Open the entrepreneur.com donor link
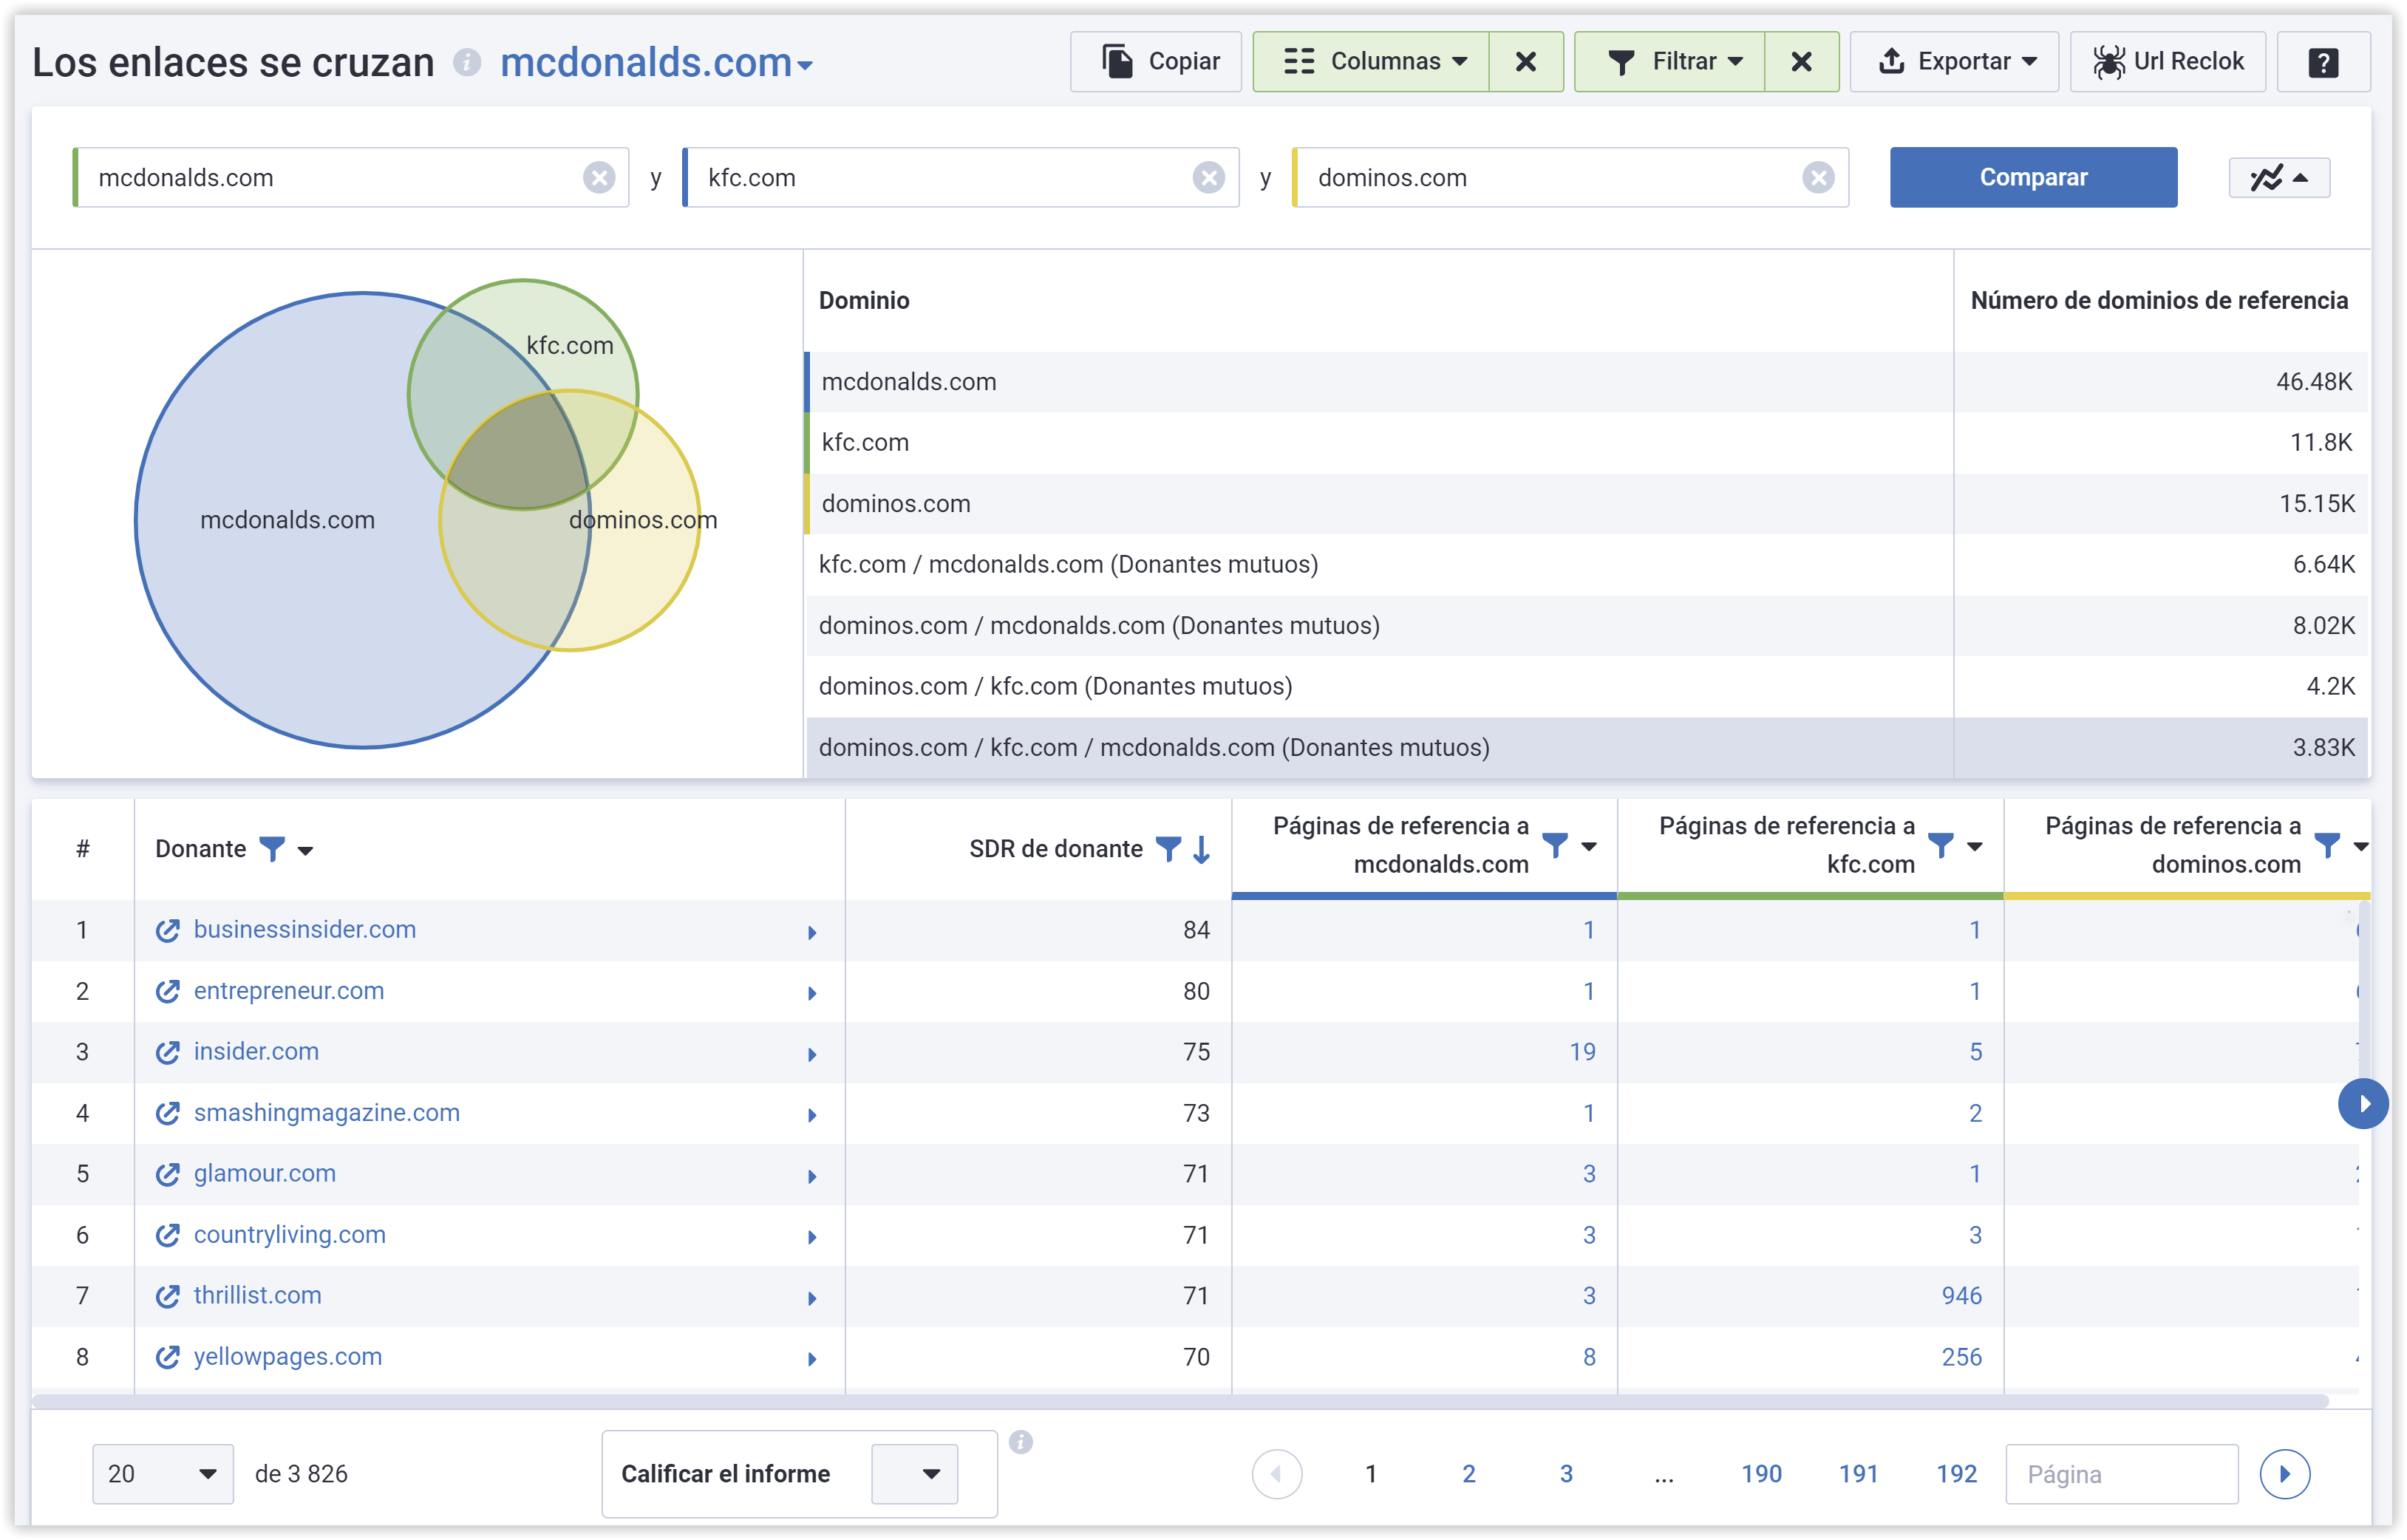The image size is (2407, 1540). pos(289,991)
